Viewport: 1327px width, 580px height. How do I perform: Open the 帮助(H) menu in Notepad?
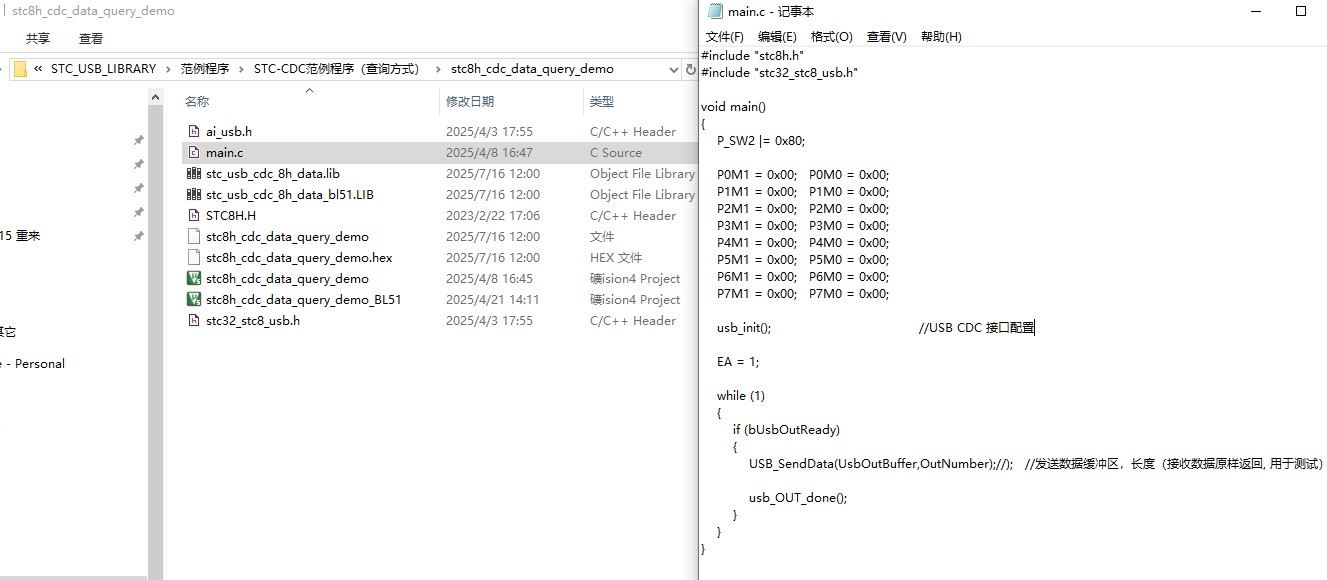941,36
